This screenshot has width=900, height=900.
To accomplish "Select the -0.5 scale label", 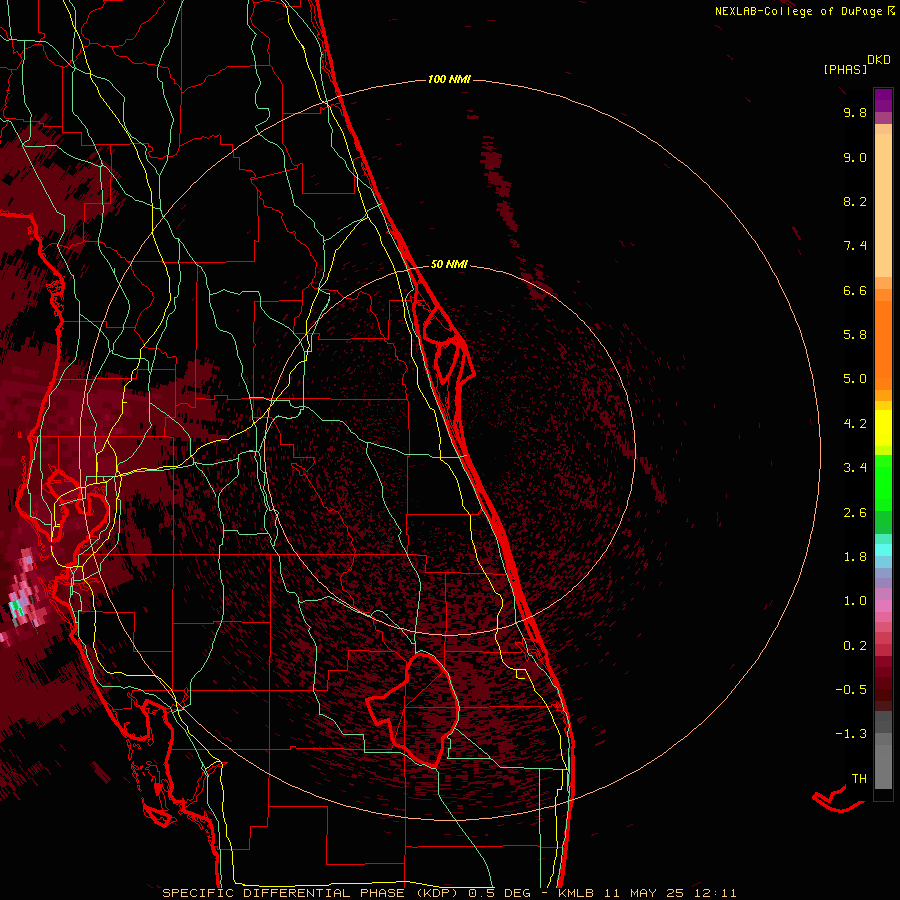I will pyautogui.click(x=851, y=690).
